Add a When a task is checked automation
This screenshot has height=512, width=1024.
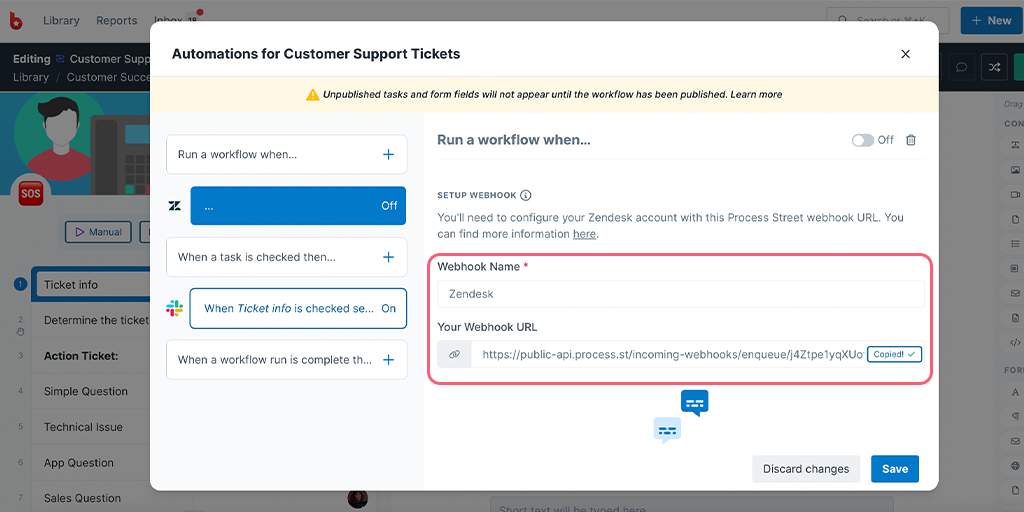[388, 257]
